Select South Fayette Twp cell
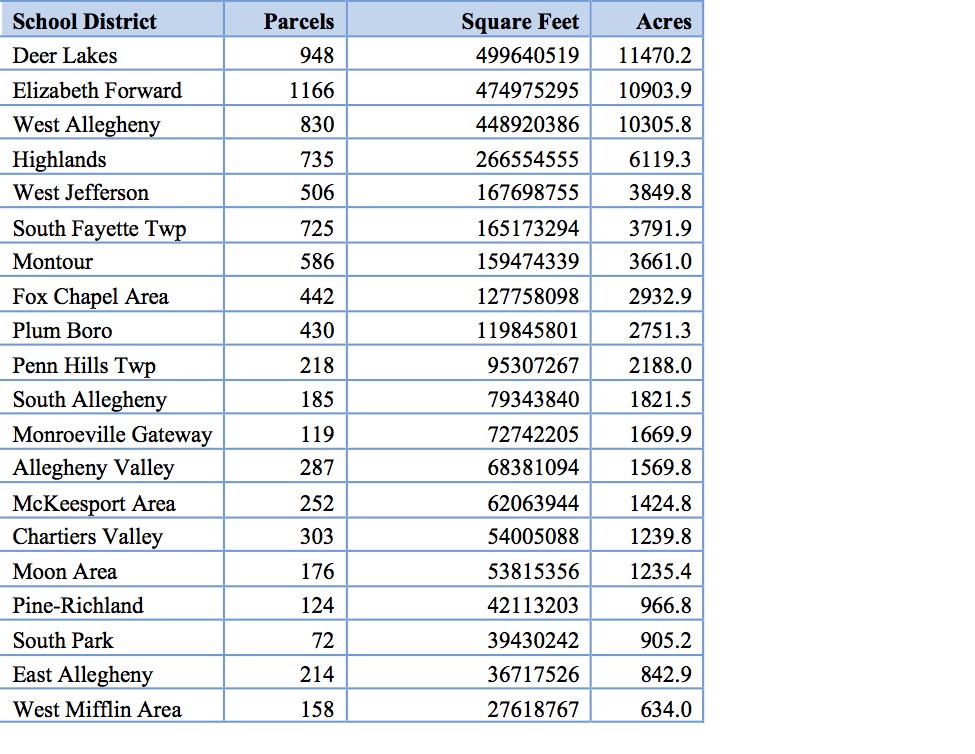The height and width of the screenshot is (754, 975). pyautogui.click(x=99, y=228)
